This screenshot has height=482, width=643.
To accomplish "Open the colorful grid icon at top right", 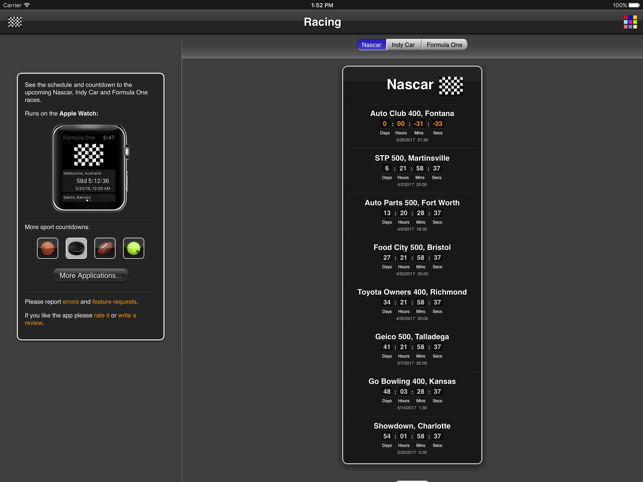I will coord(630,22).
